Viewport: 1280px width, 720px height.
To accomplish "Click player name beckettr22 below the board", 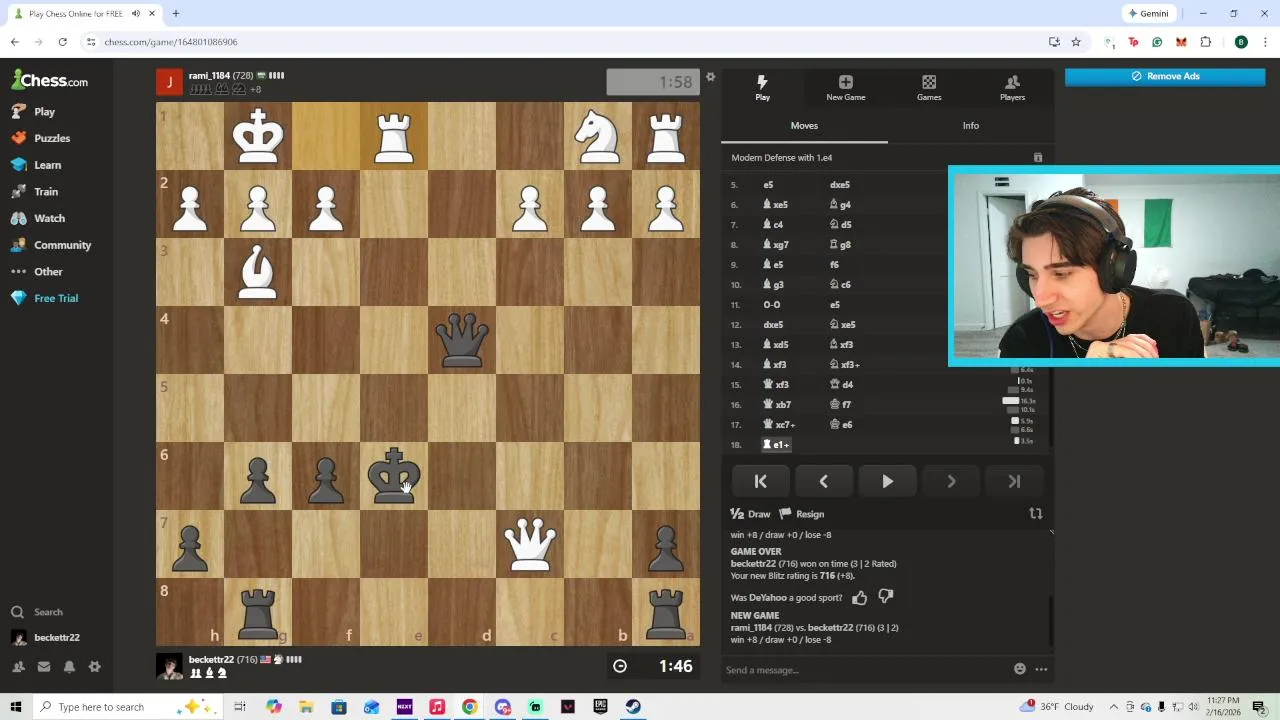I will [211, 660].
